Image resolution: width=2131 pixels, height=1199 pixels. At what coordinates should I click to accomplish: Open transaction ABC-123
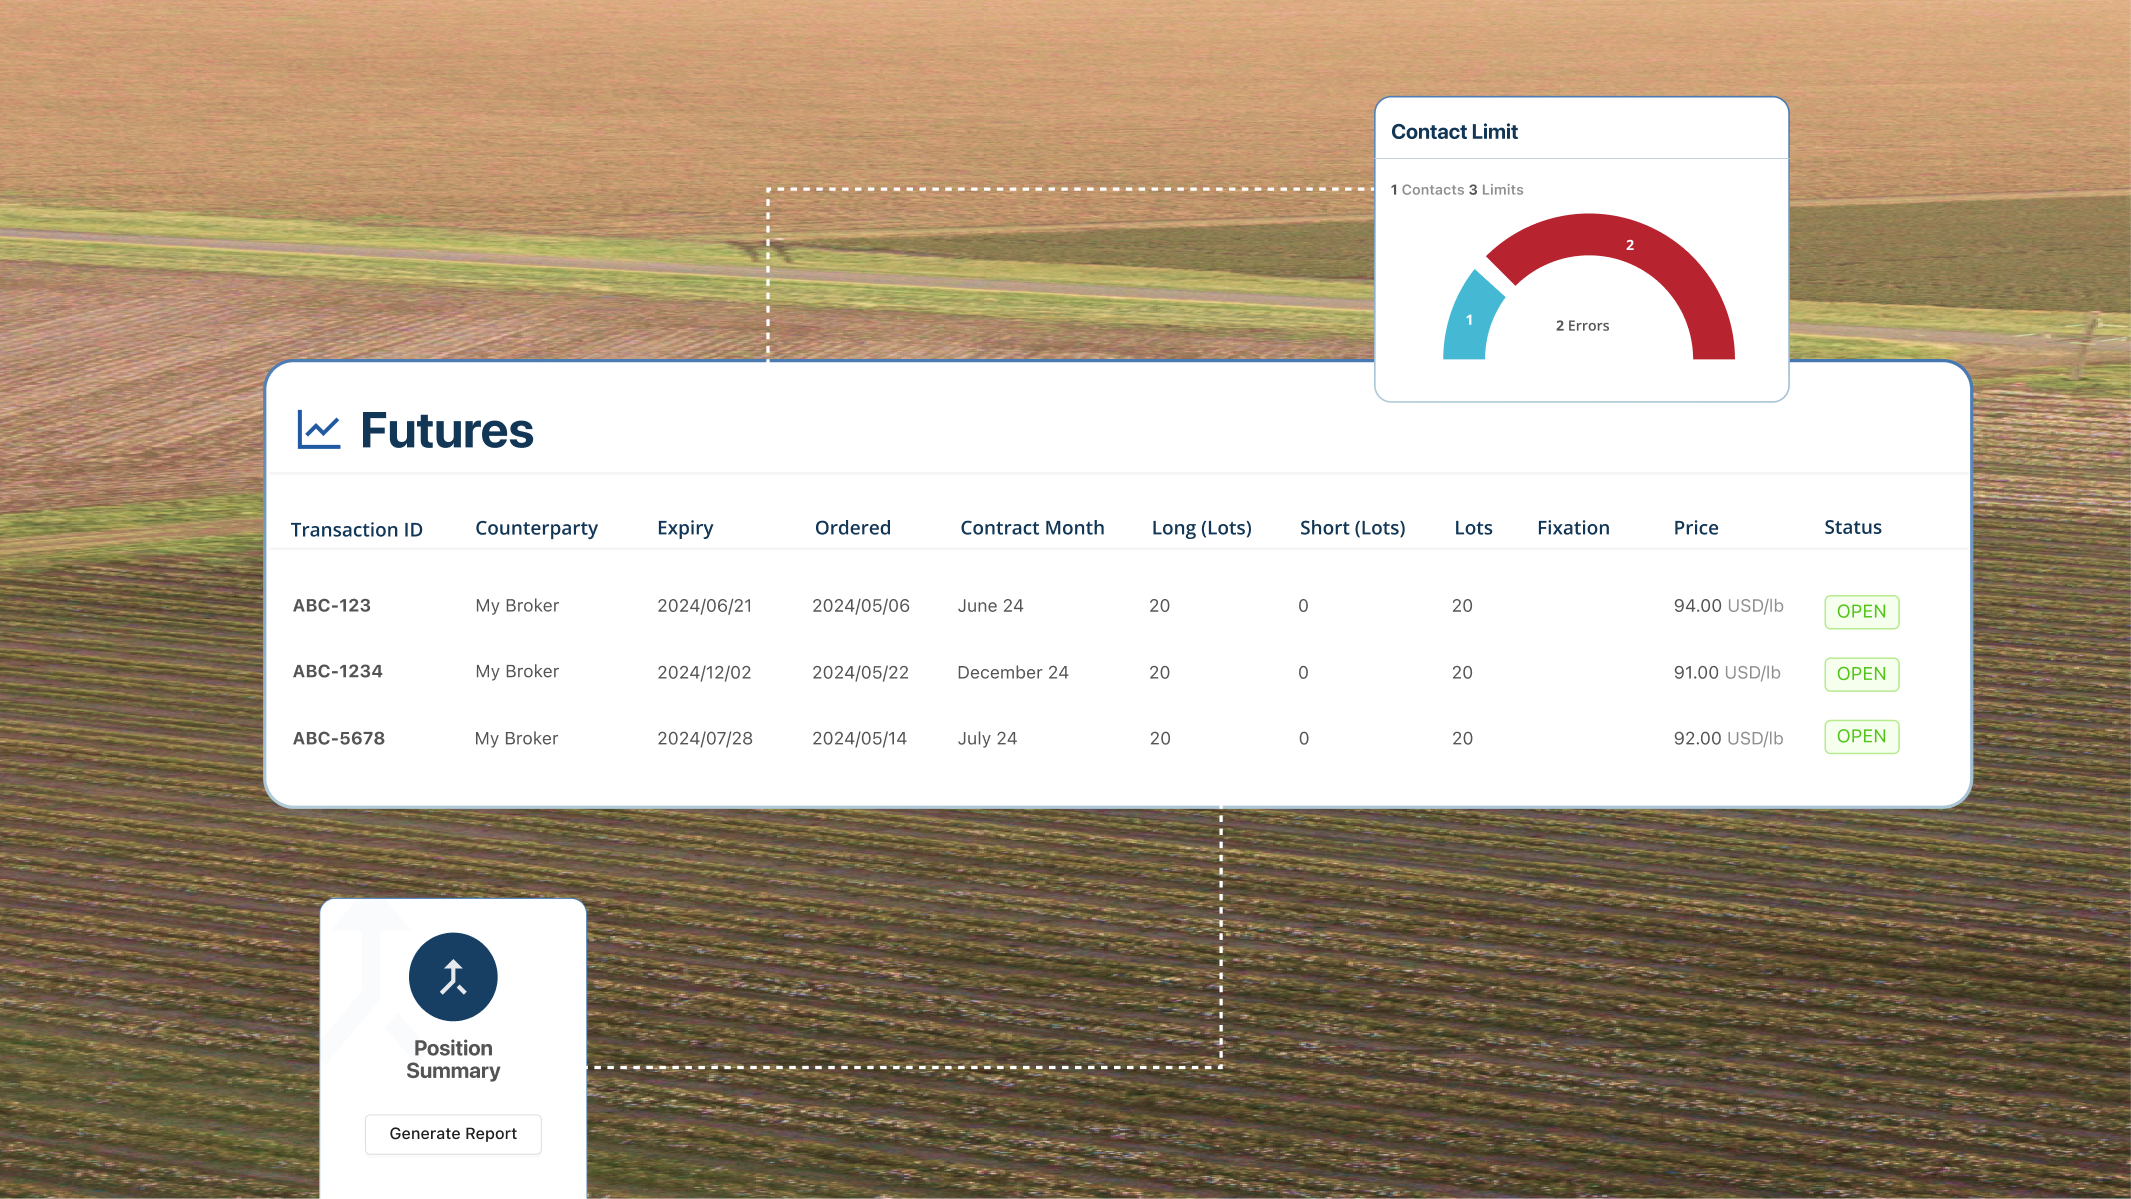click(x=331, y=605)
